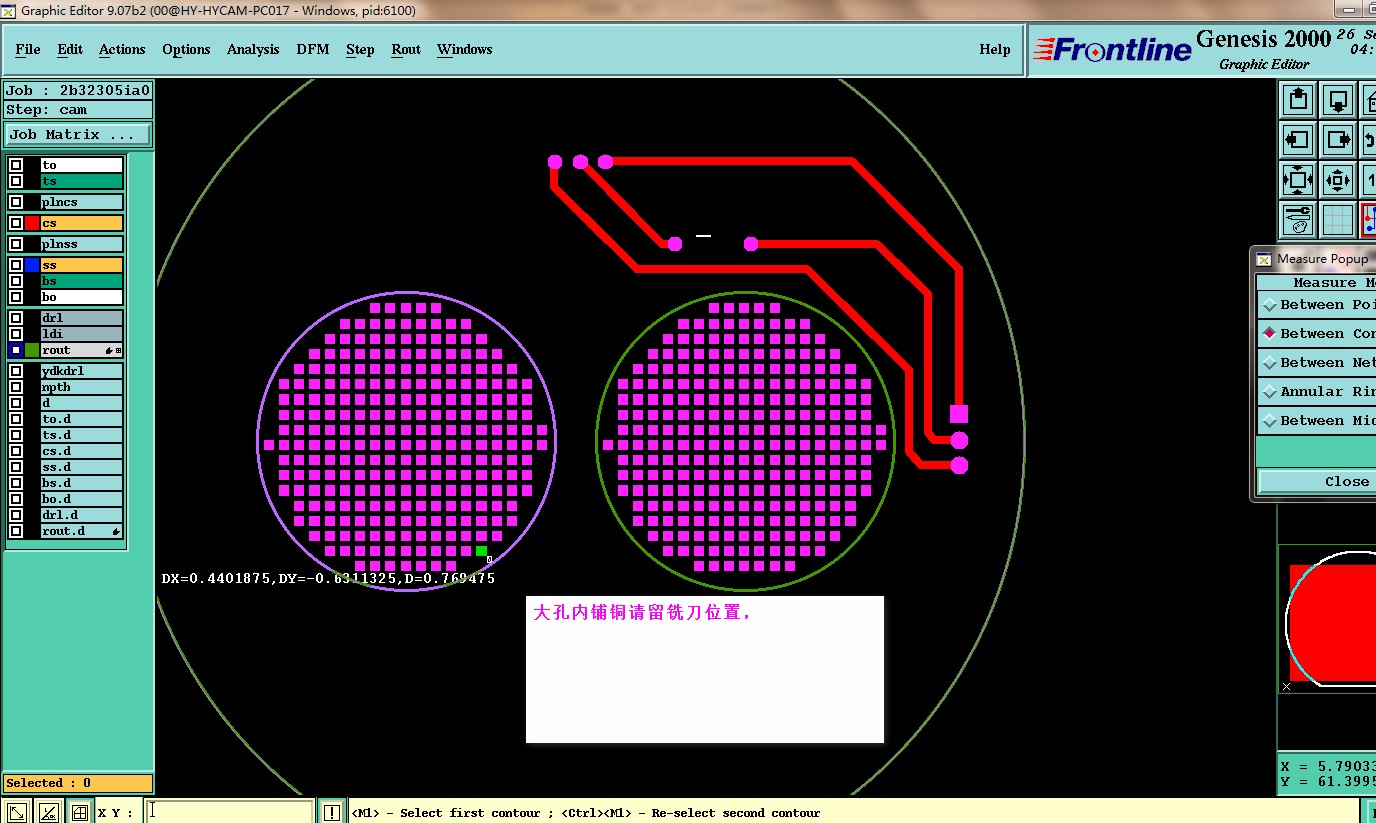Select the Between Points measure option

point(1316,305)
